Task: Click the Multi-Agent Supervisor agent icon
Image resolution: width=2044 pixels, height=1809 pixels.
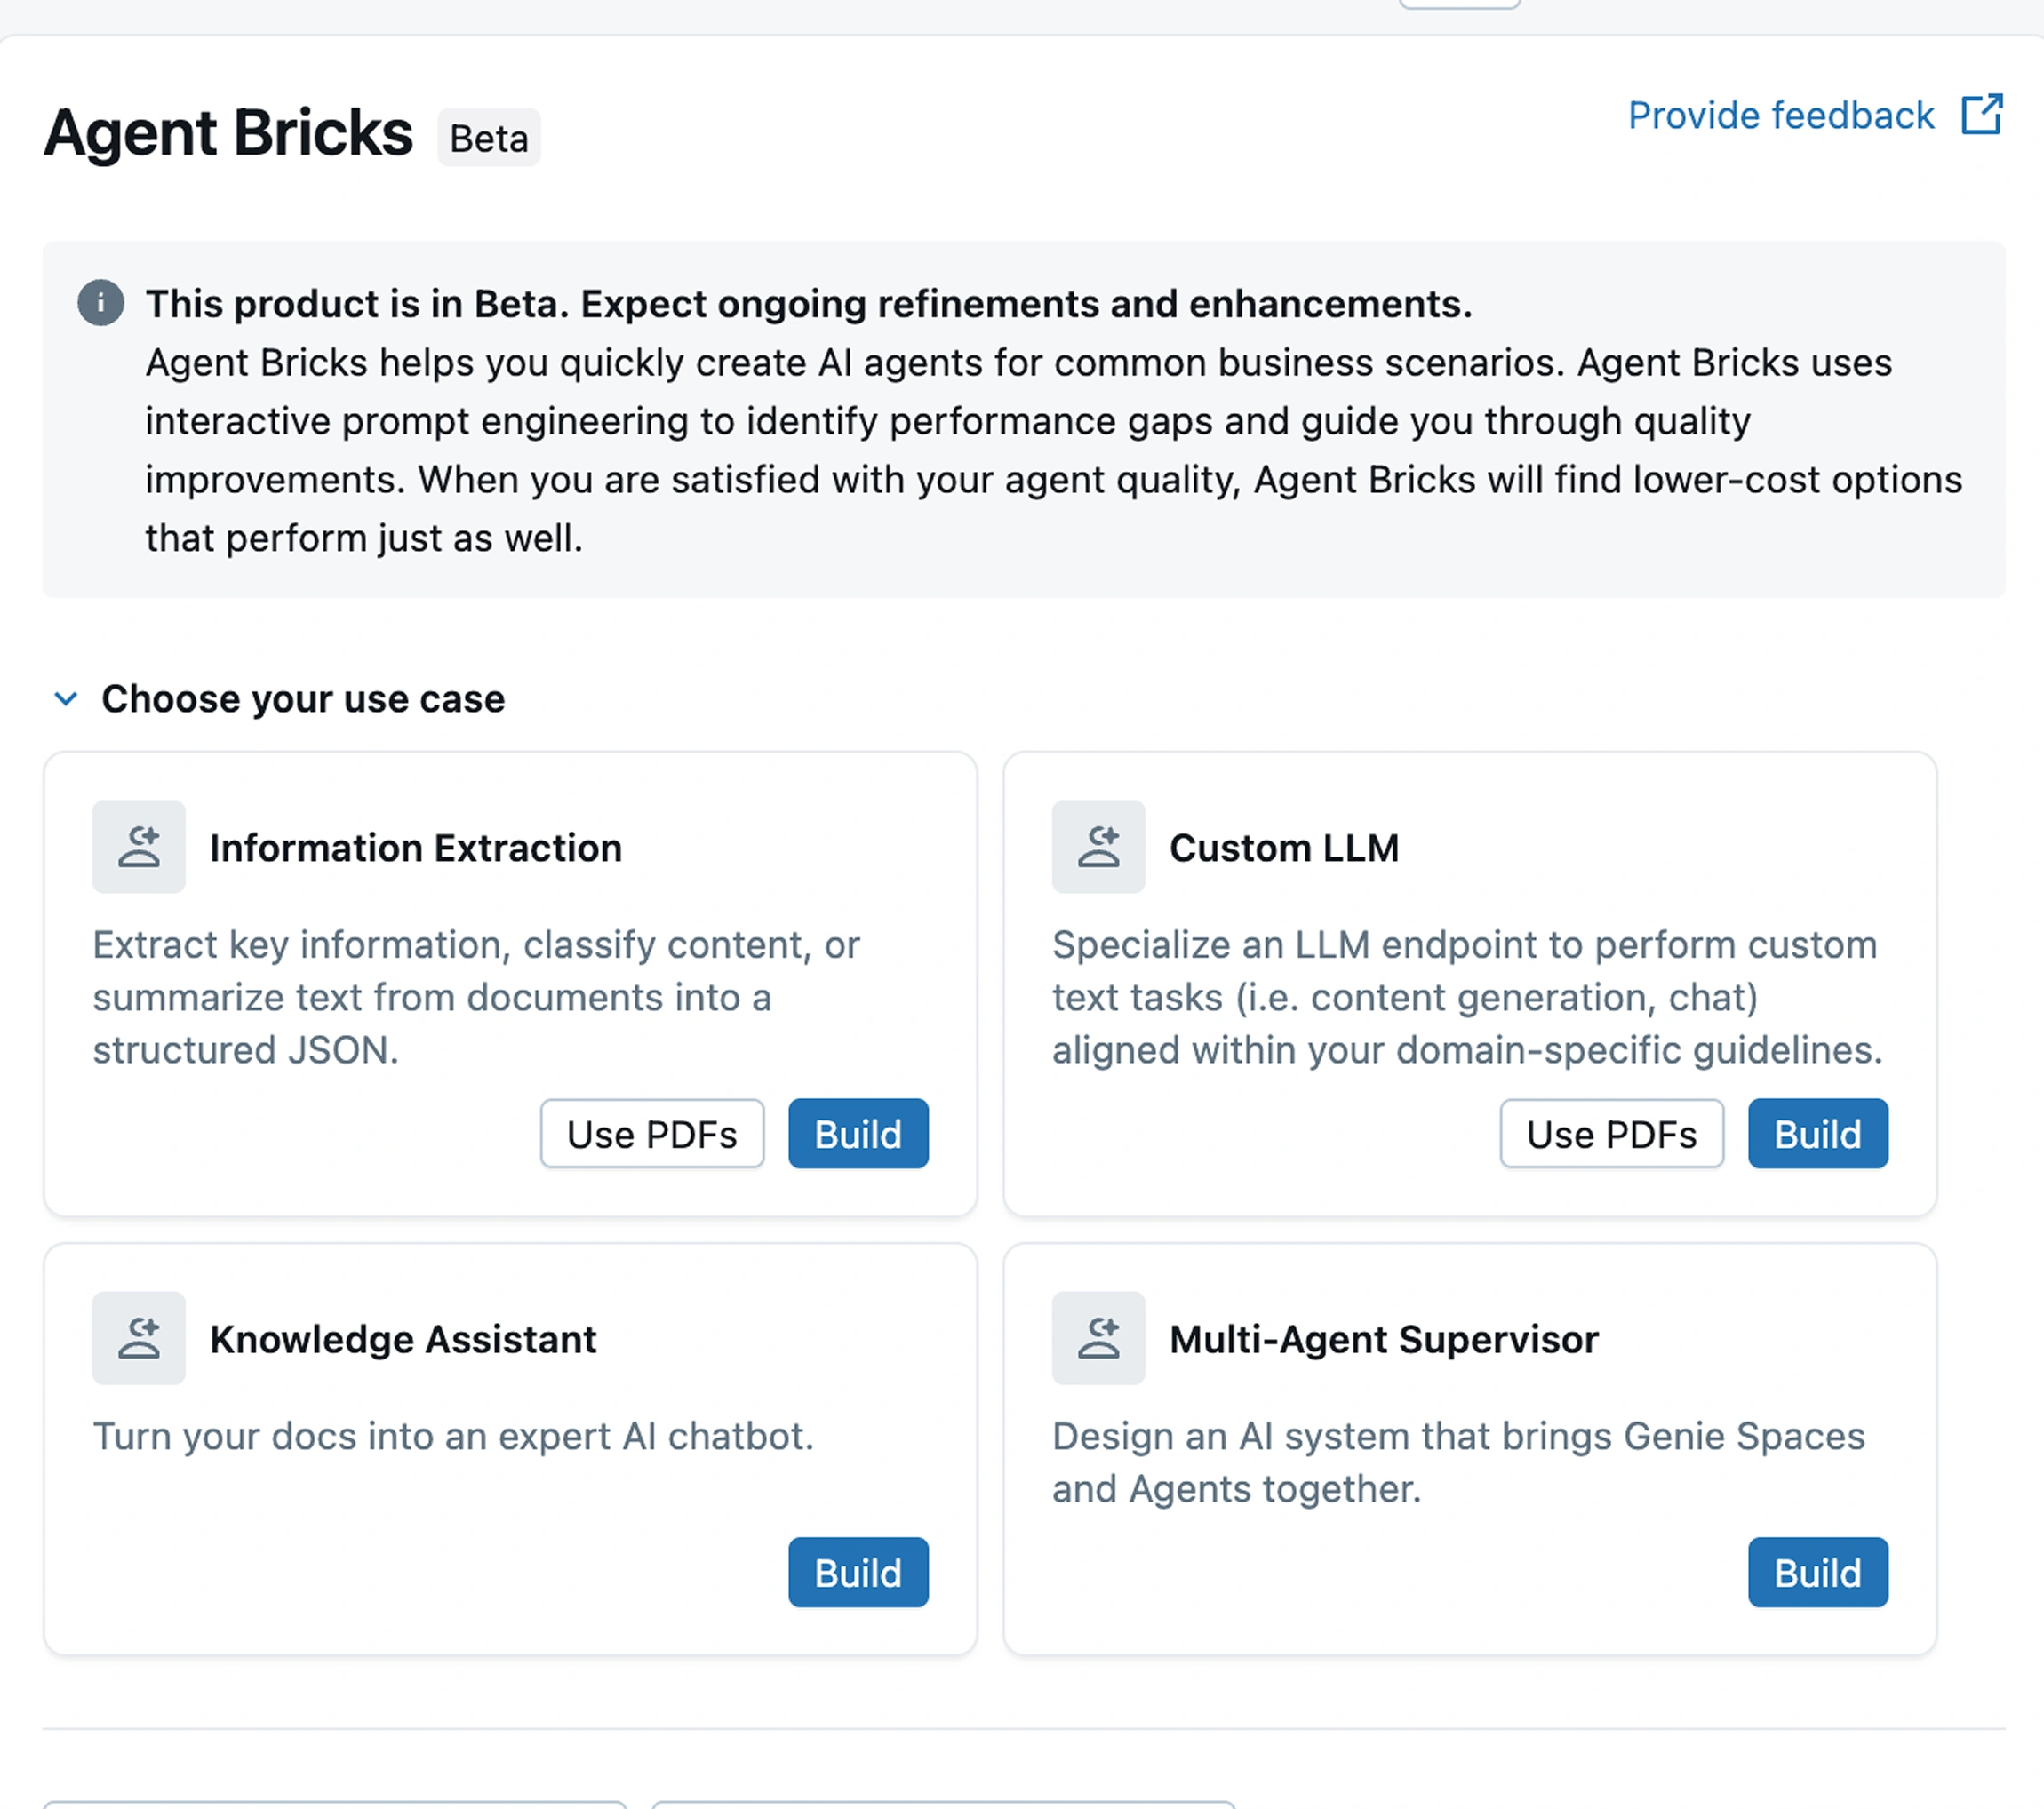Action: [x=1098, y=1338]
